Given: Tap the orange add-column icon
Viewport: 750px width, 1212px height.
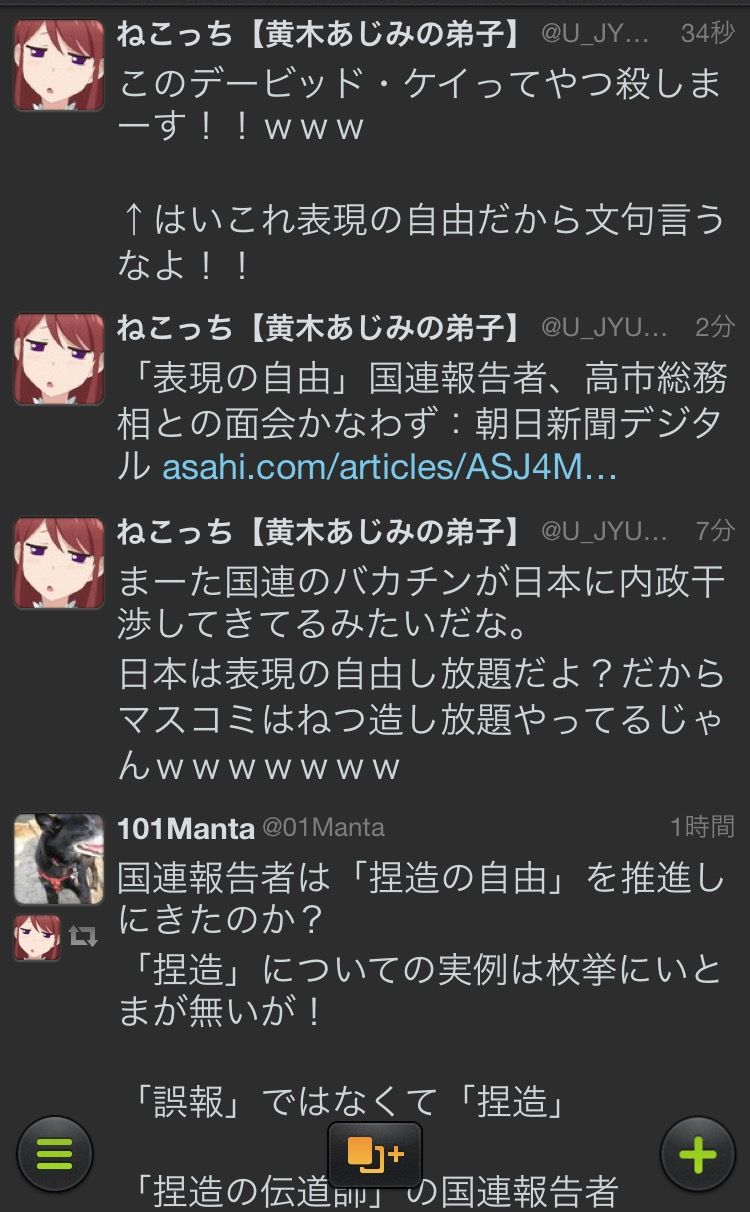Looking at the screenshot, I should 375,1154.
